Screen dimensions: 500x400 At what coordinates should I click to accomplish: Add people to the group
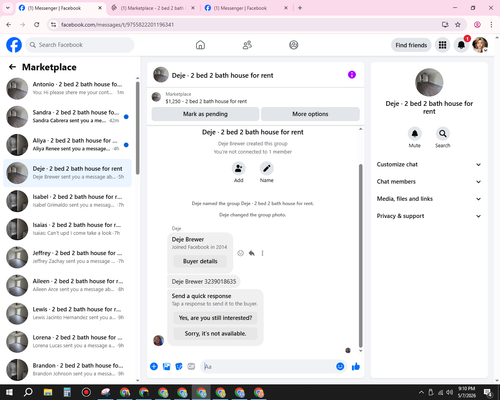[x=239, y=168]
